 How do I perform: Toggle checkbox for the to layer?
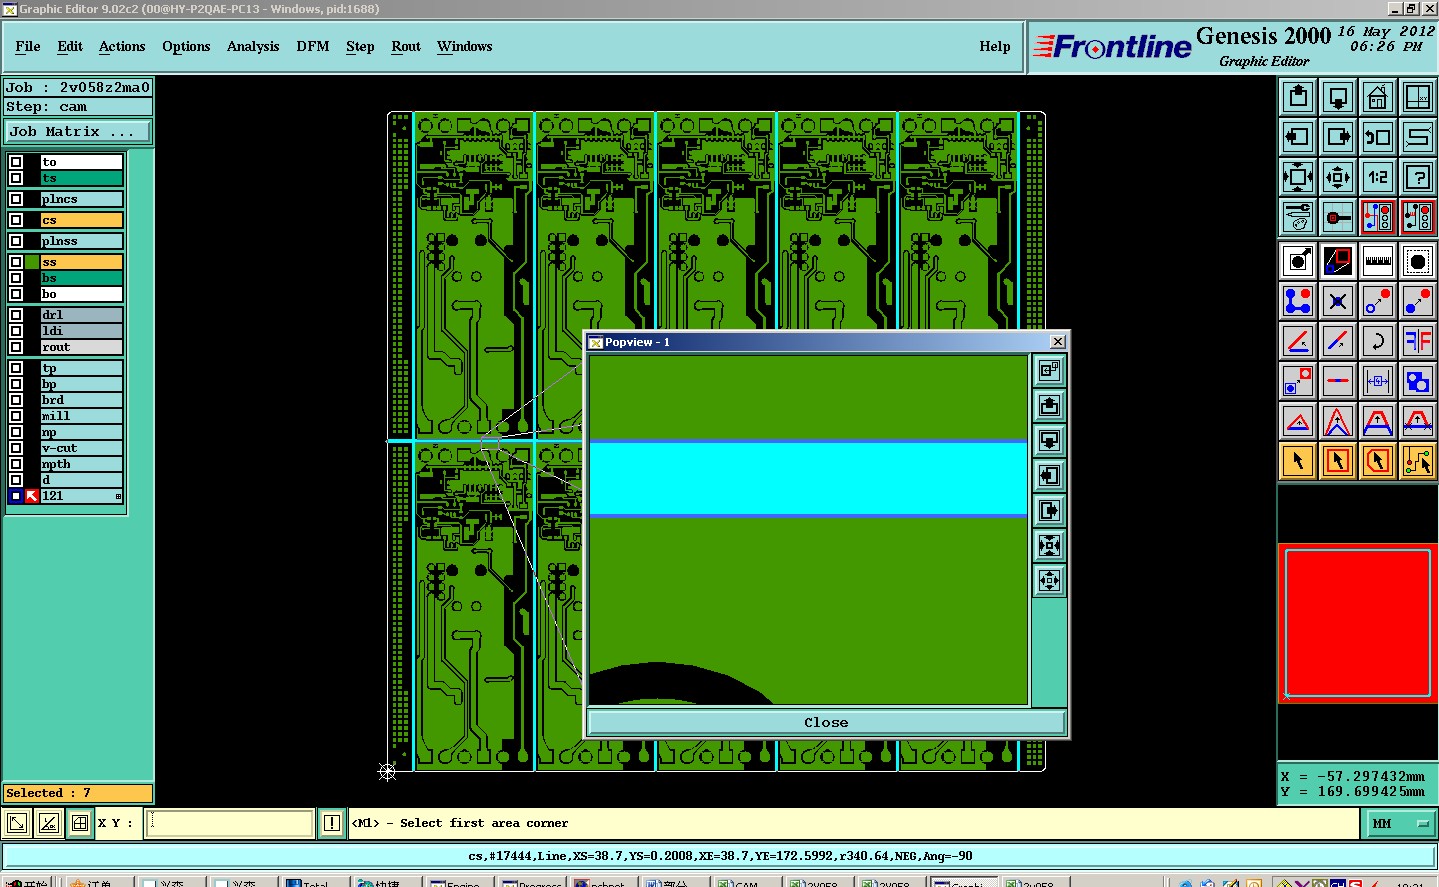point(16,162)
